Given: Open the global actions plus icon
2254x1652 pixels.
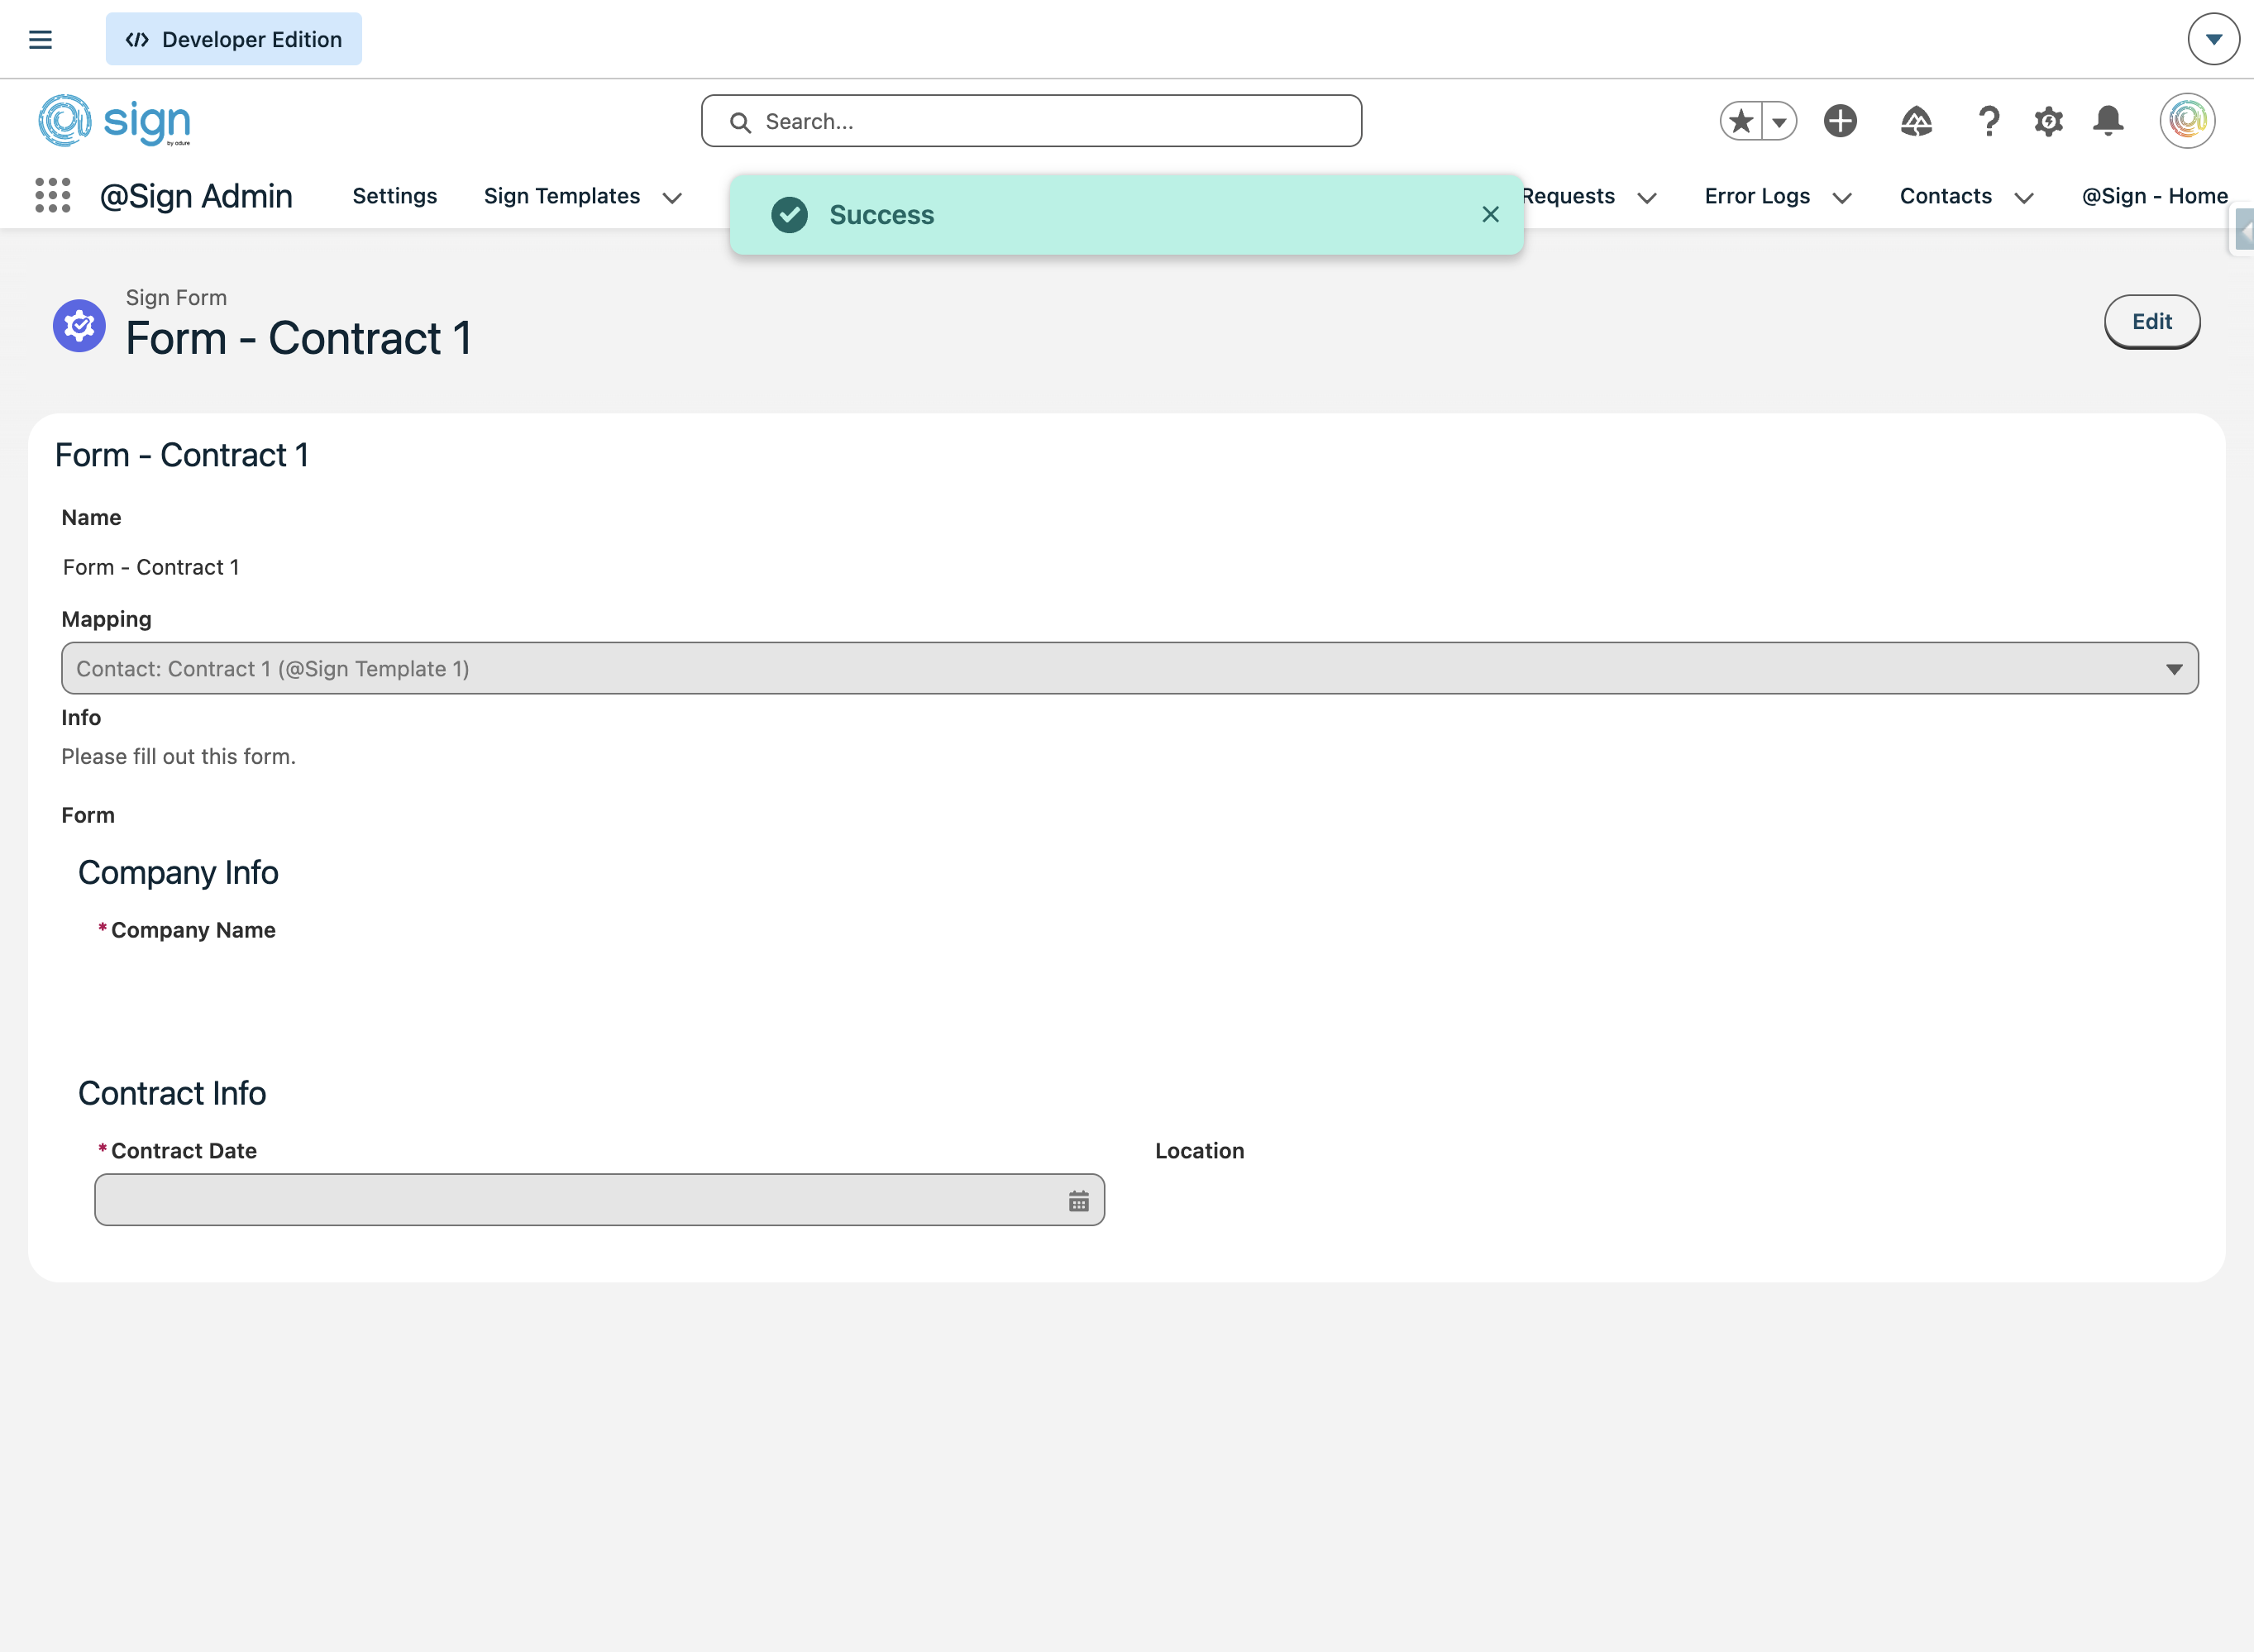Looking at the screenshot, I should pyautogui.click(x=1840, y=121).
